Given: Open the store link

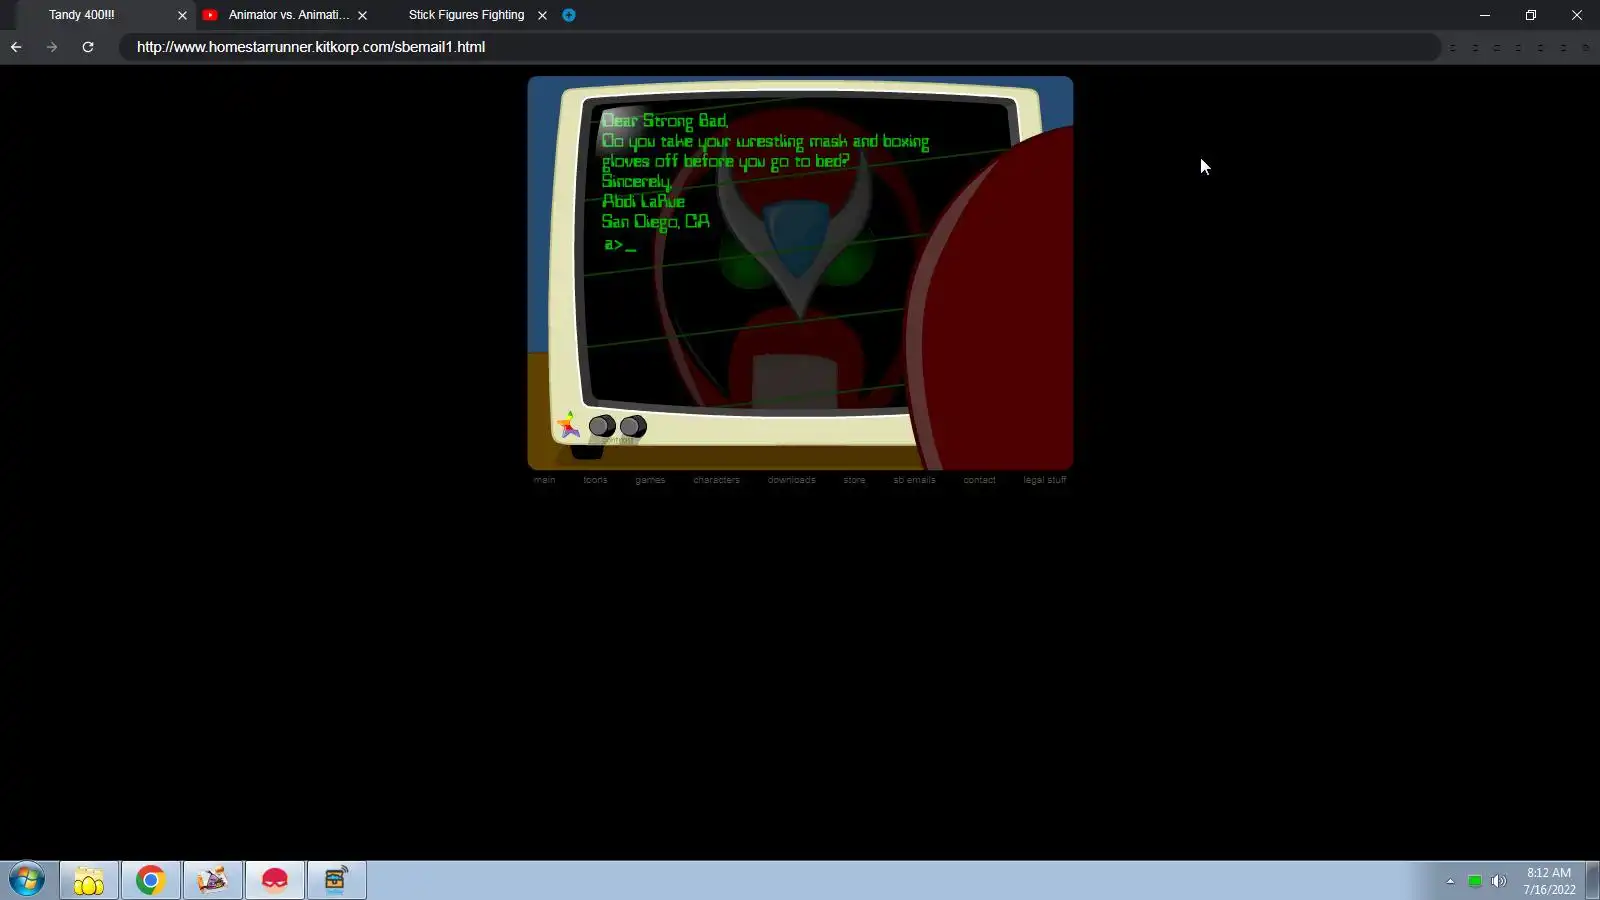Looking at the screenshot, I should [x=854, y=480].
